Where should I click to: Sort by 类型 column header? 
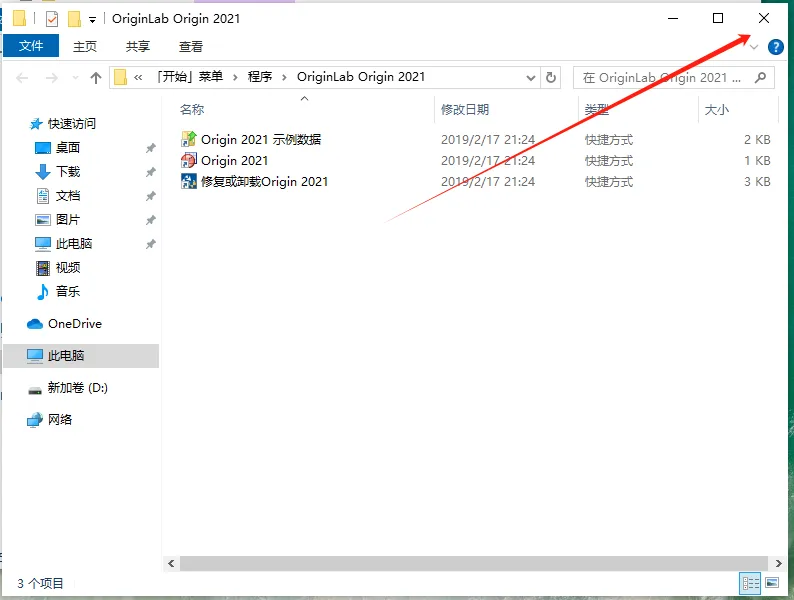click(x=597, y=109)
